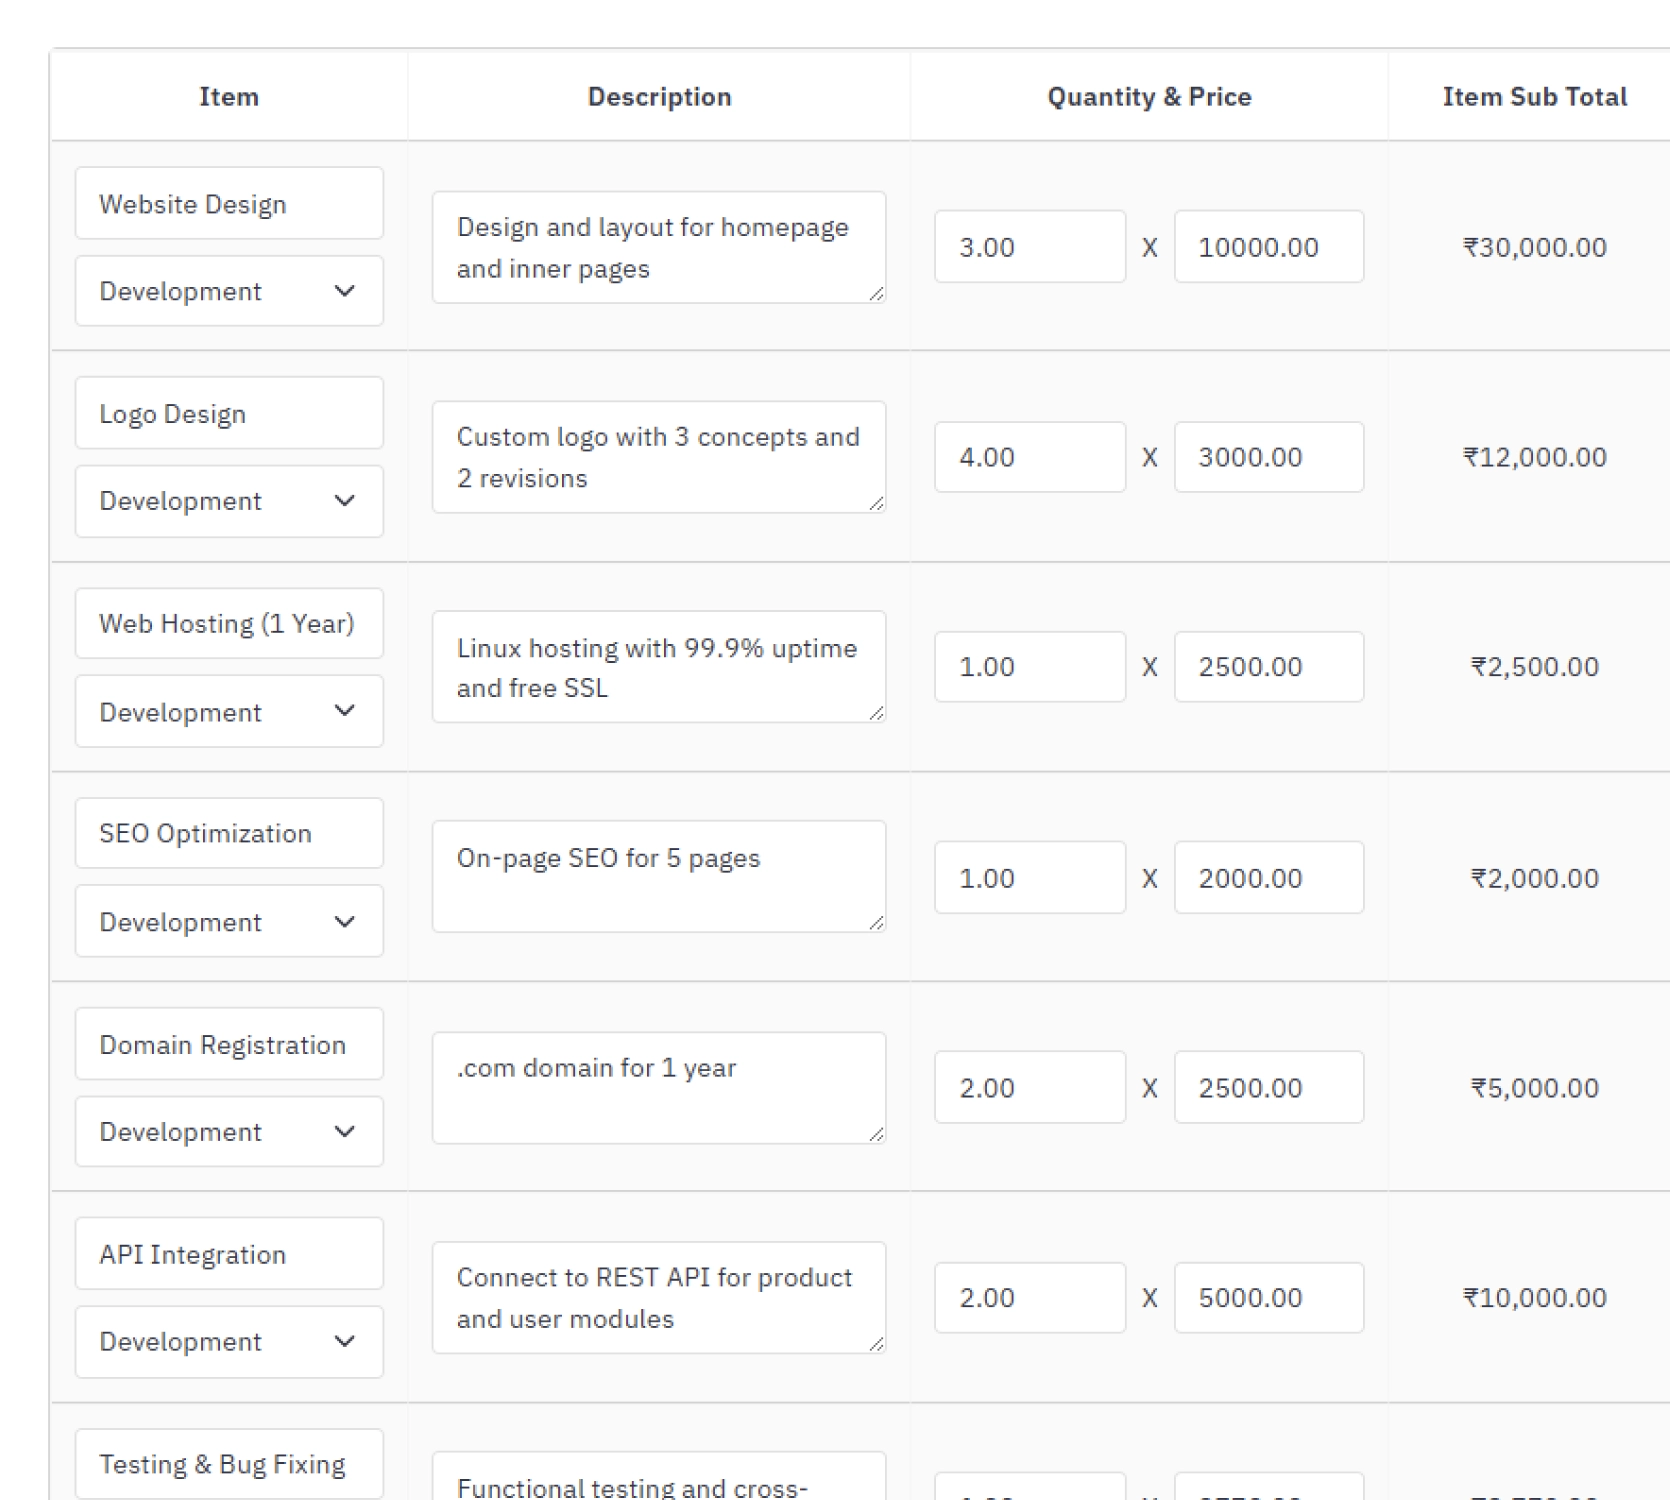Focus the Web Hosting (1 Year) name field
Image resolution: width=1670 pixels, height=1500 pixels.
[x=229, y=623]
